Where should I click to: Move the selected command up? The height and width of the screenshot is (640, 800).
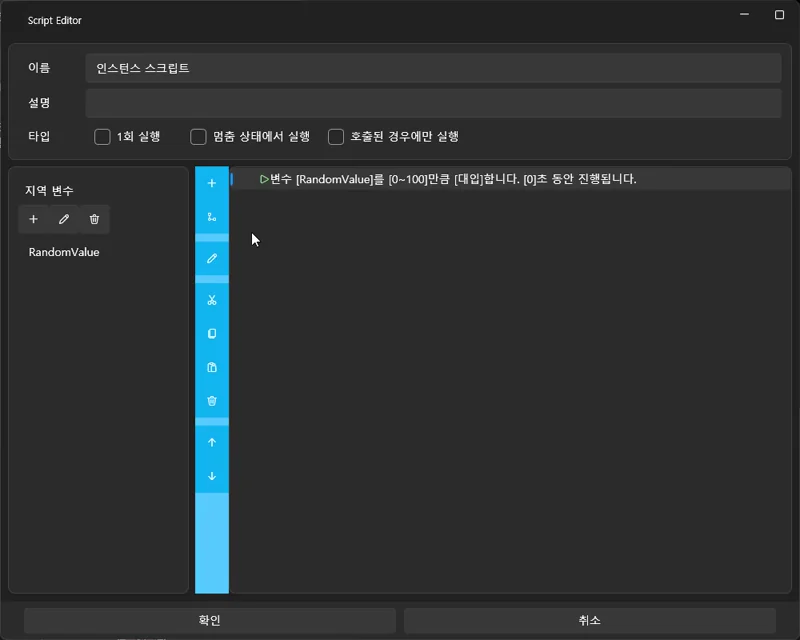point(212,440)
